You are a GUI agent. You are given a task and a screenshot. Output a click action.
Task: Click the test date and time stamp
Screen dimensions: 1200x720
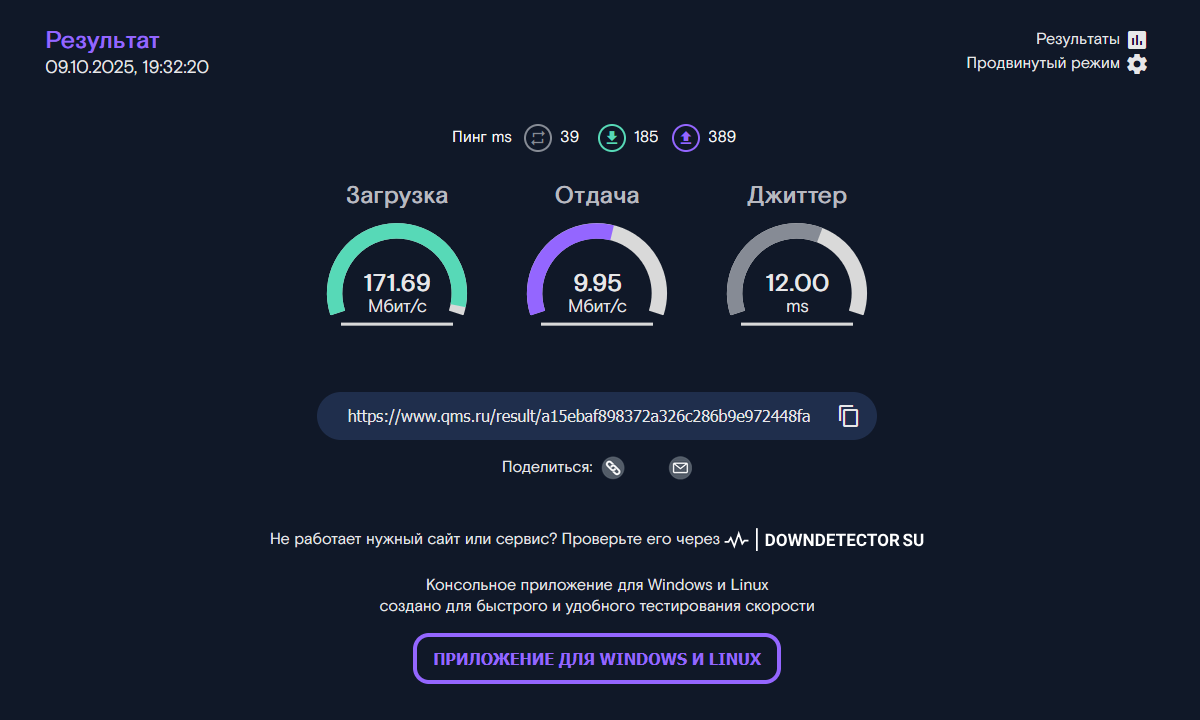(x=127, y=67)
